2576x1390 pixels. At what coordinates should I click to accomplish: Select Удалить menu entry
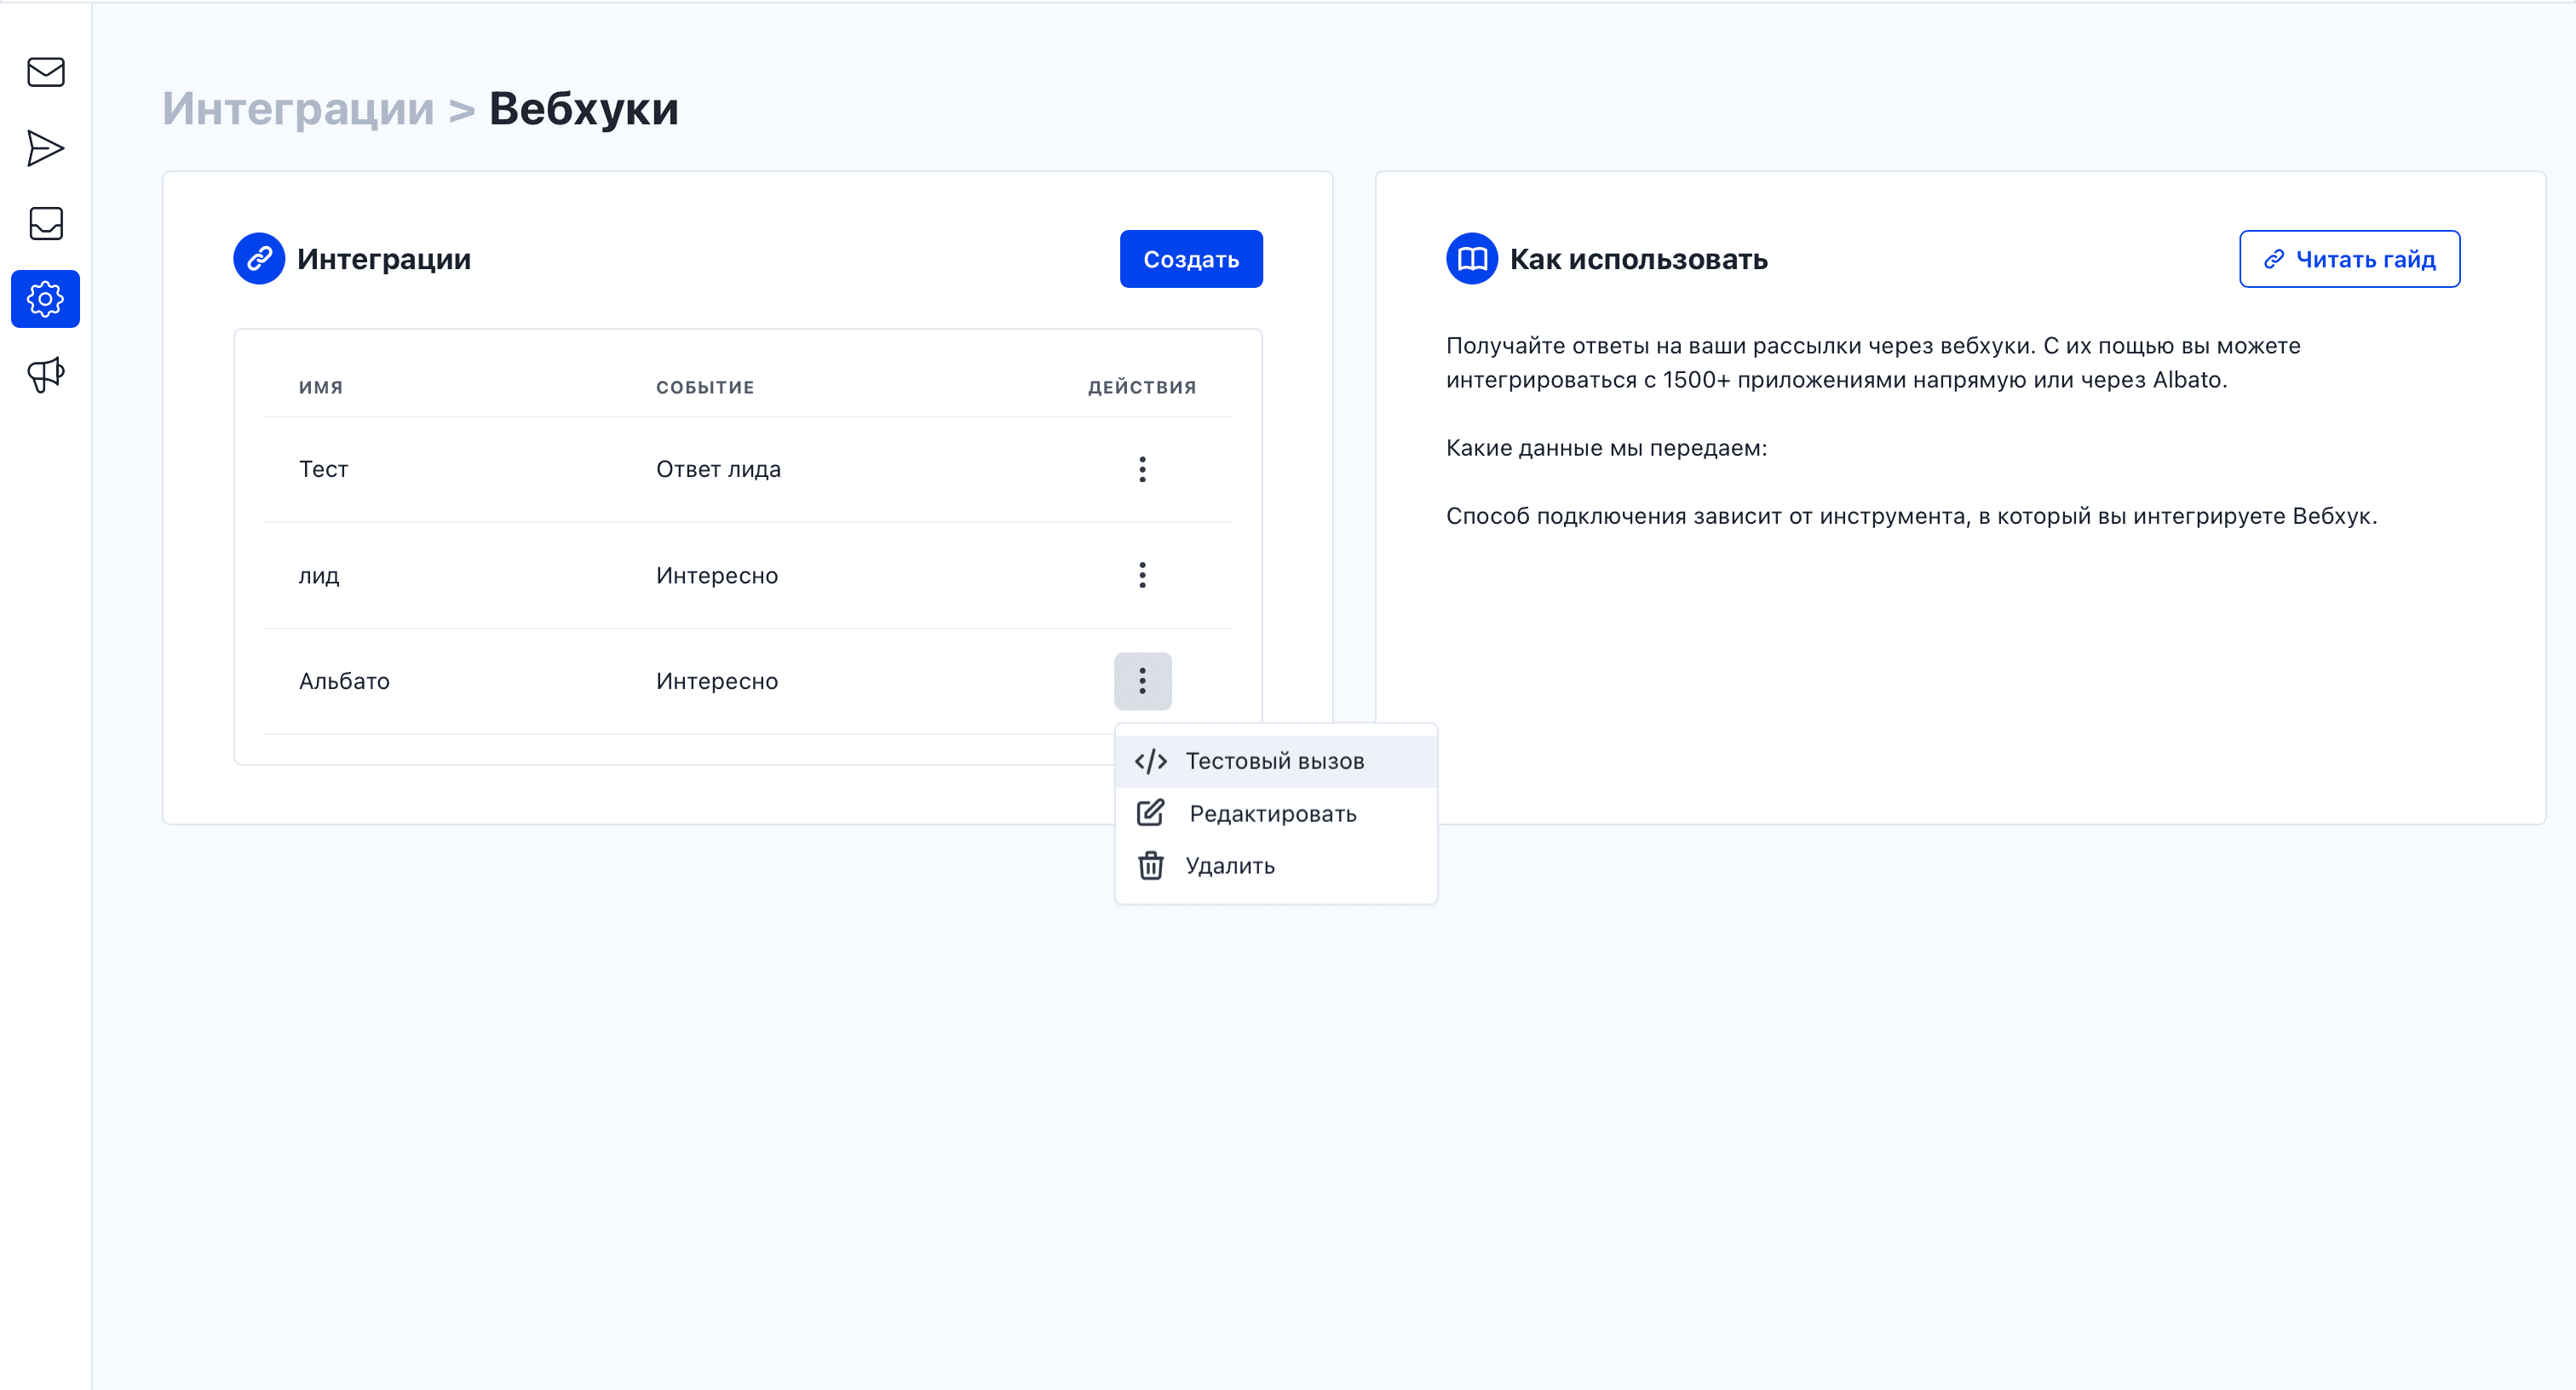click(1230, 866)
